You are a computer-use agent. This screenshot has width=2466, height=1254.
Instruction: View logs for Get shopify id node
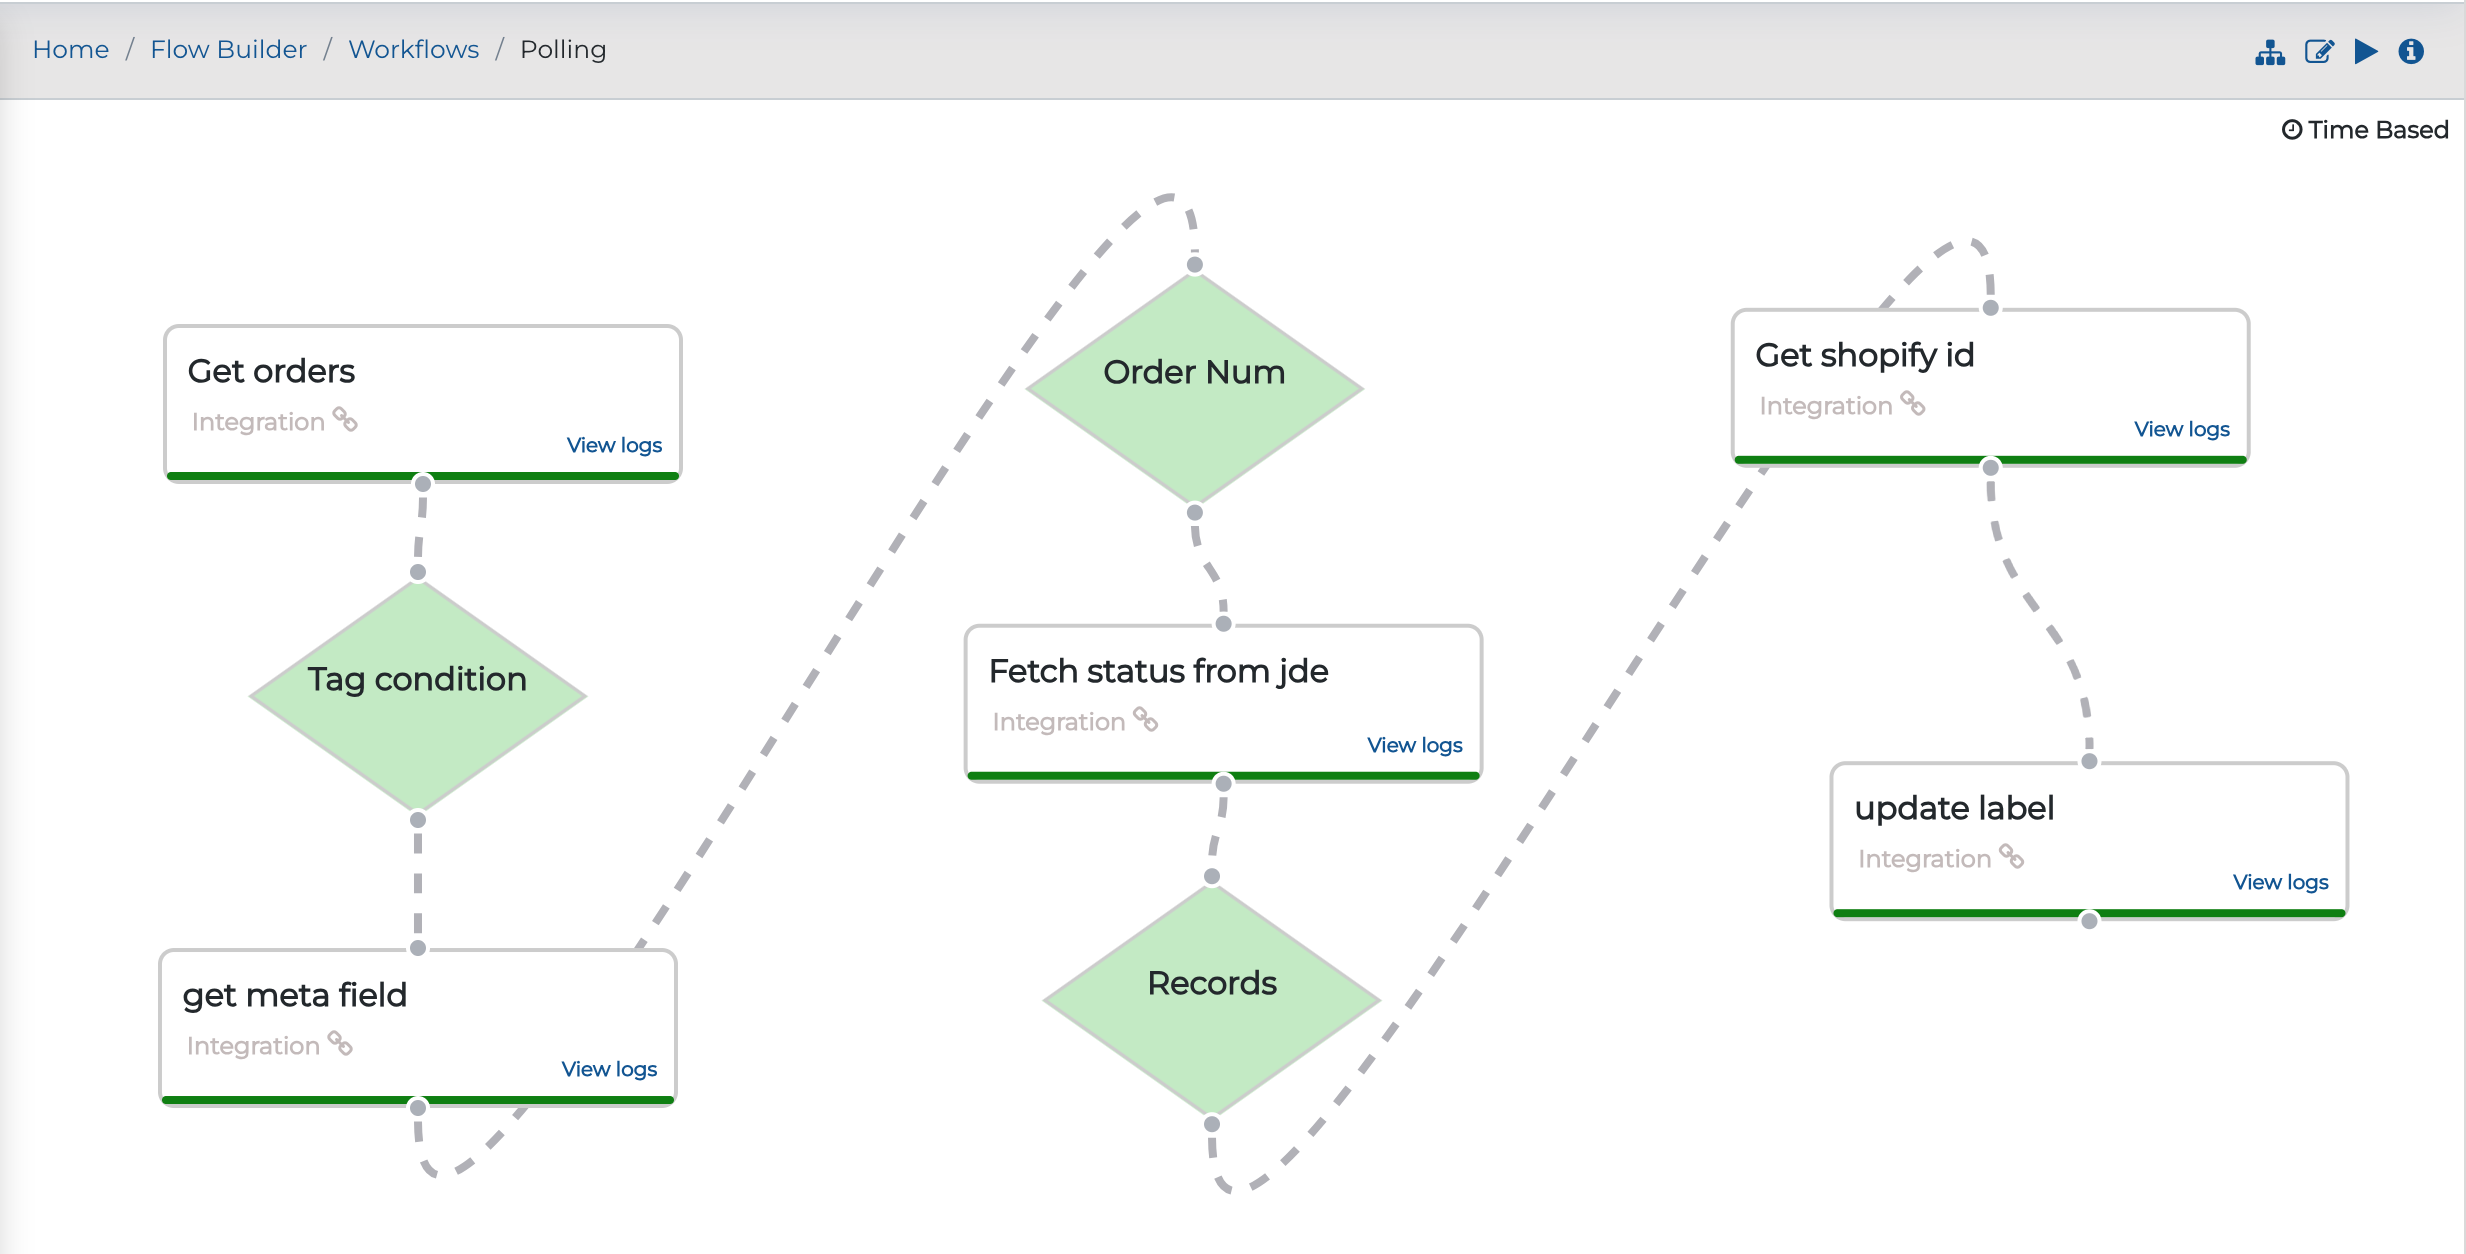tap(2182, 429)
